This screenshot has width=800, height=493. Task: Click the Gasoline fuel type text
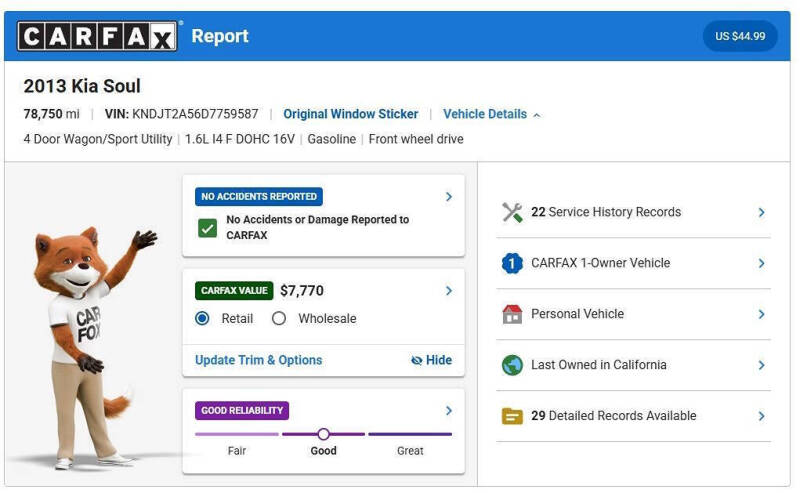click(332, 139)
